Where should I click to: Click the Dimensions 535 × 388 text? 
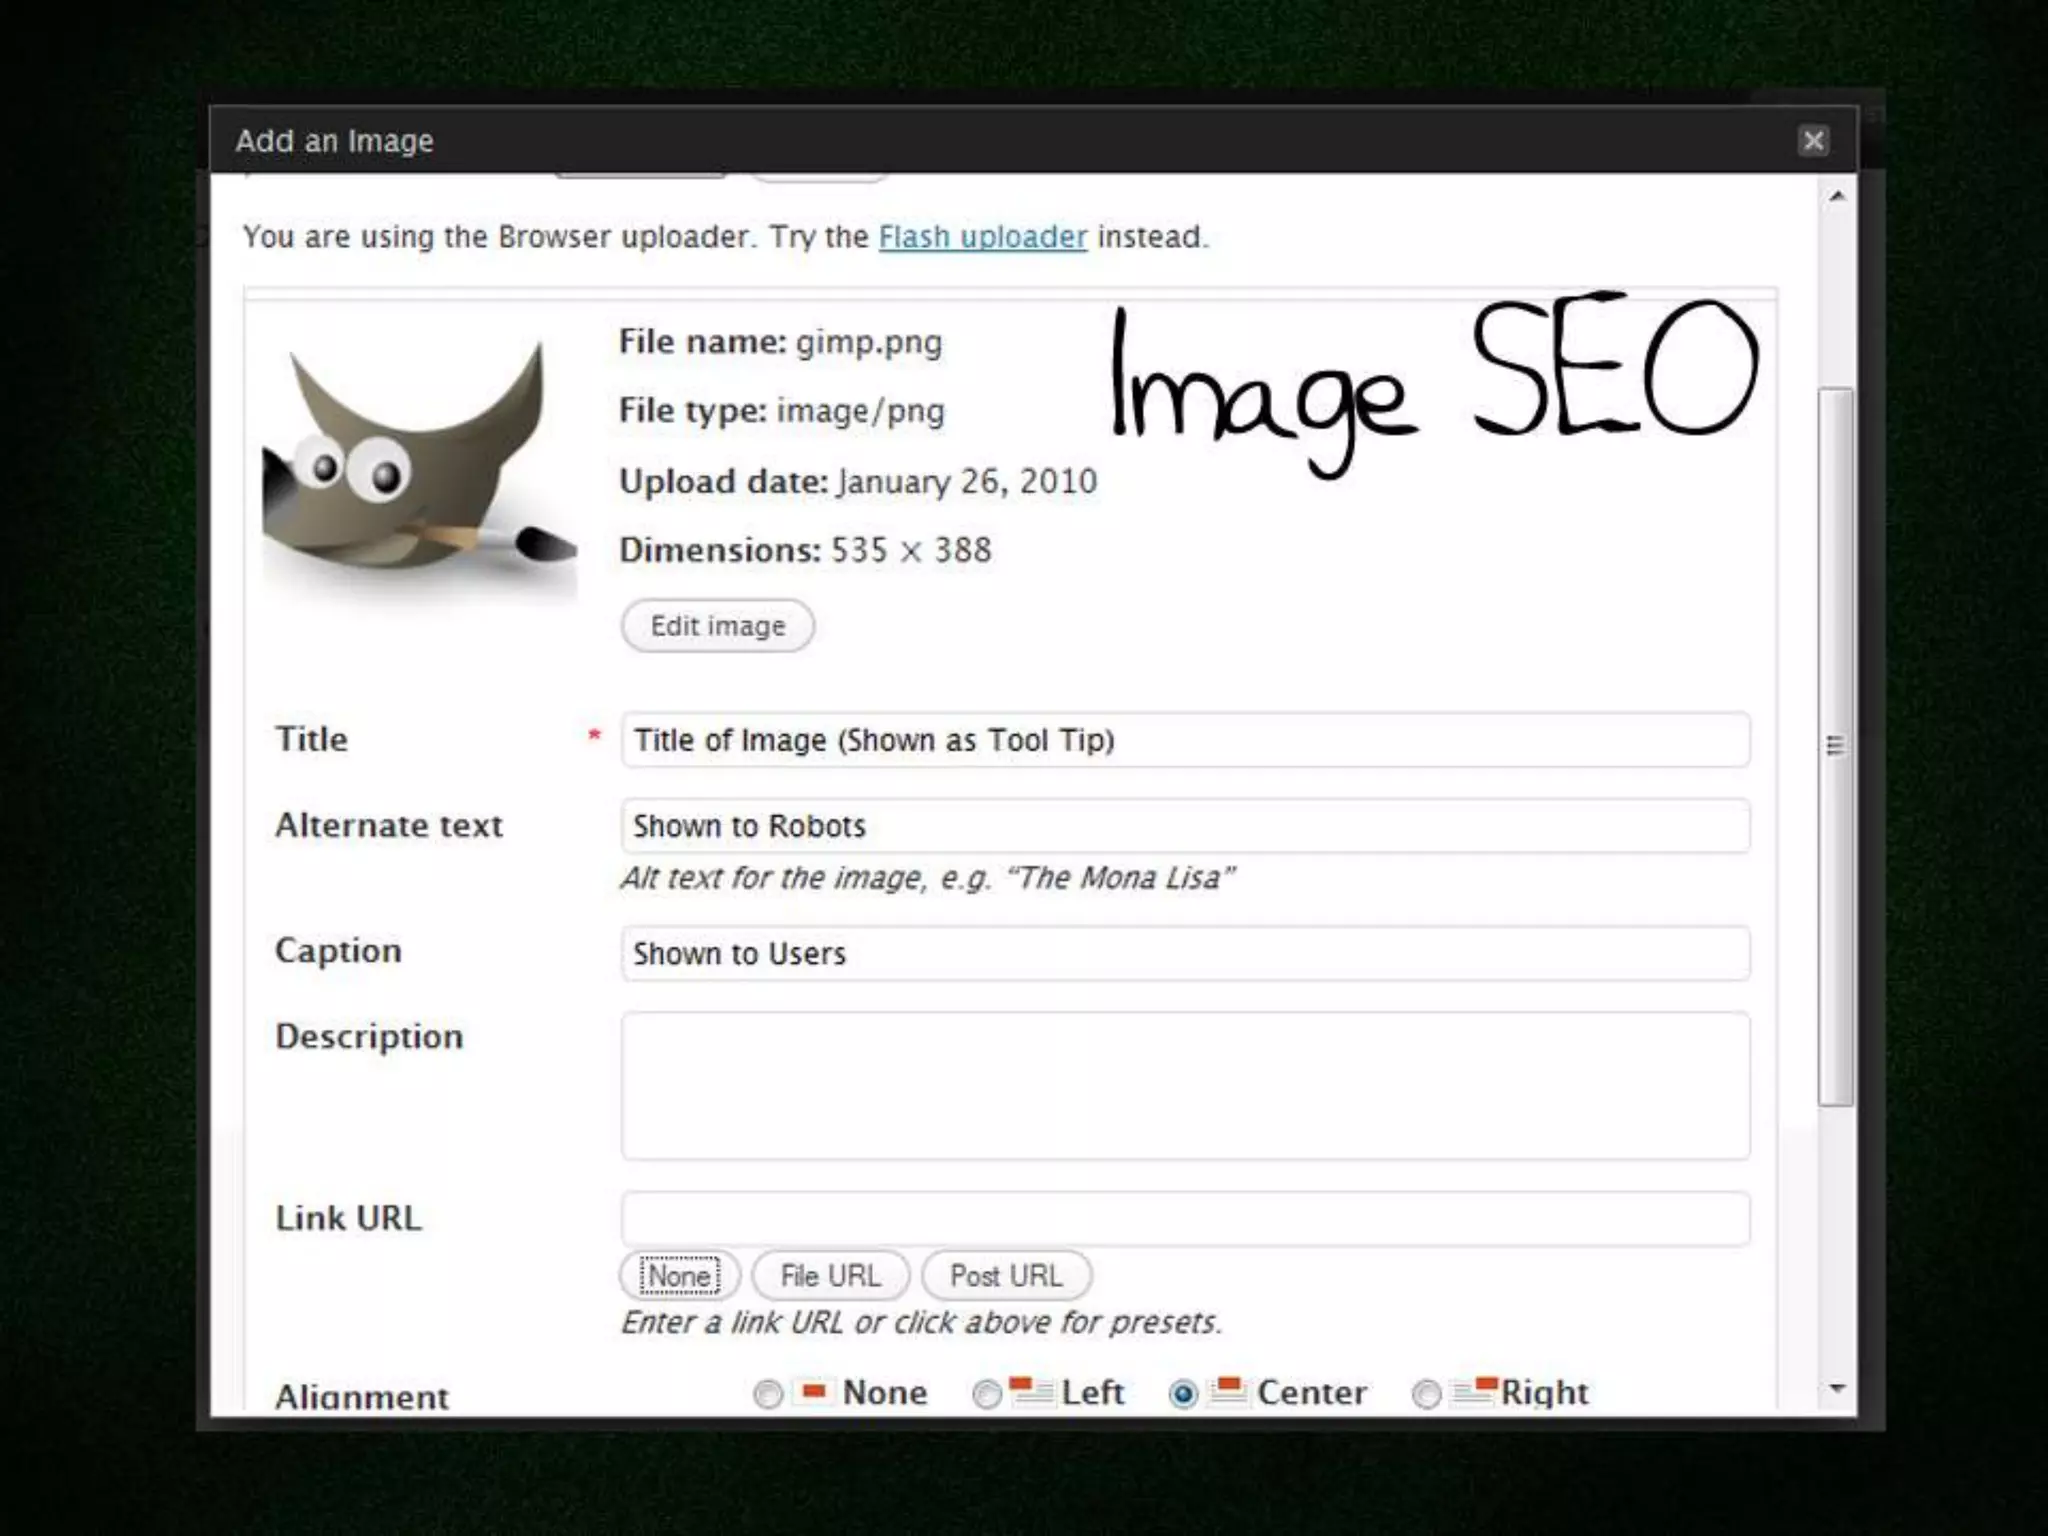(x=805, y=550)
